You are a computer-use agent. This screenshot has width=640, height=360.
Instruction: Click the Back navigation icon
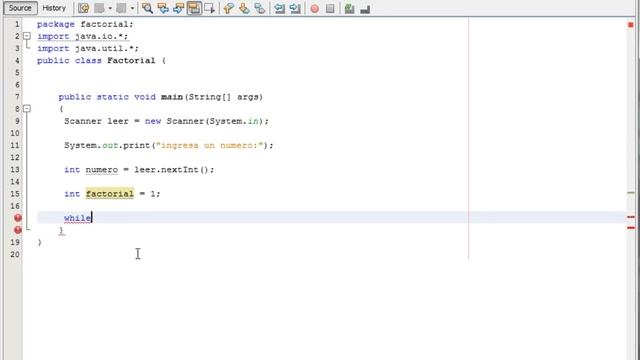(100, 8)
